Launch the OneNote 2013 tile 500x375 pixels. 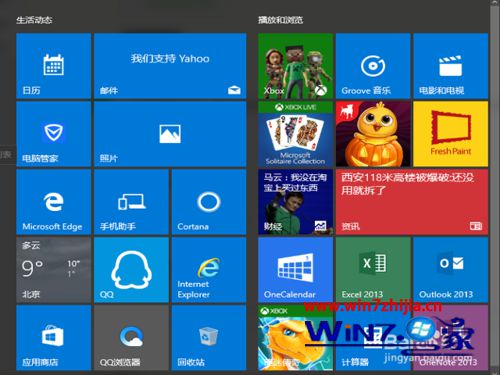pyautogui.click(x=451, y=338)
